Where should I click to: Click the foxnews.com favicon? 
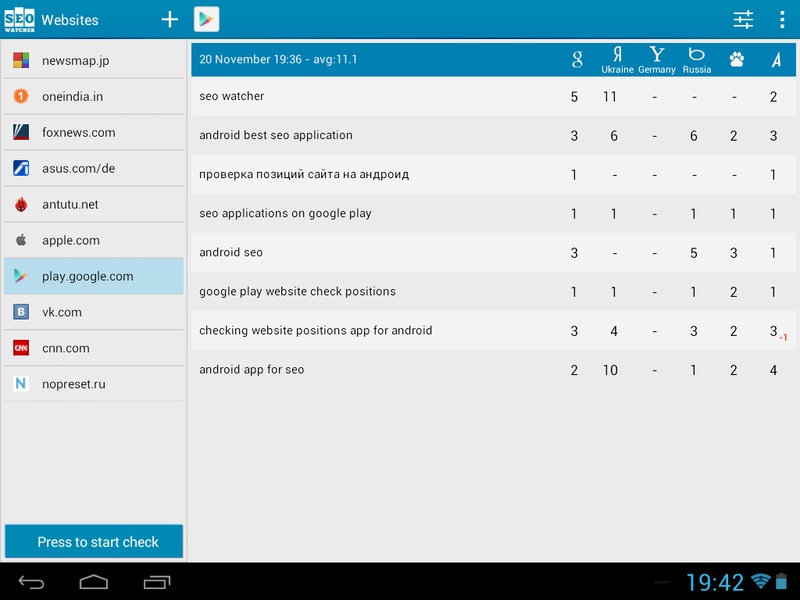[21, 132]
